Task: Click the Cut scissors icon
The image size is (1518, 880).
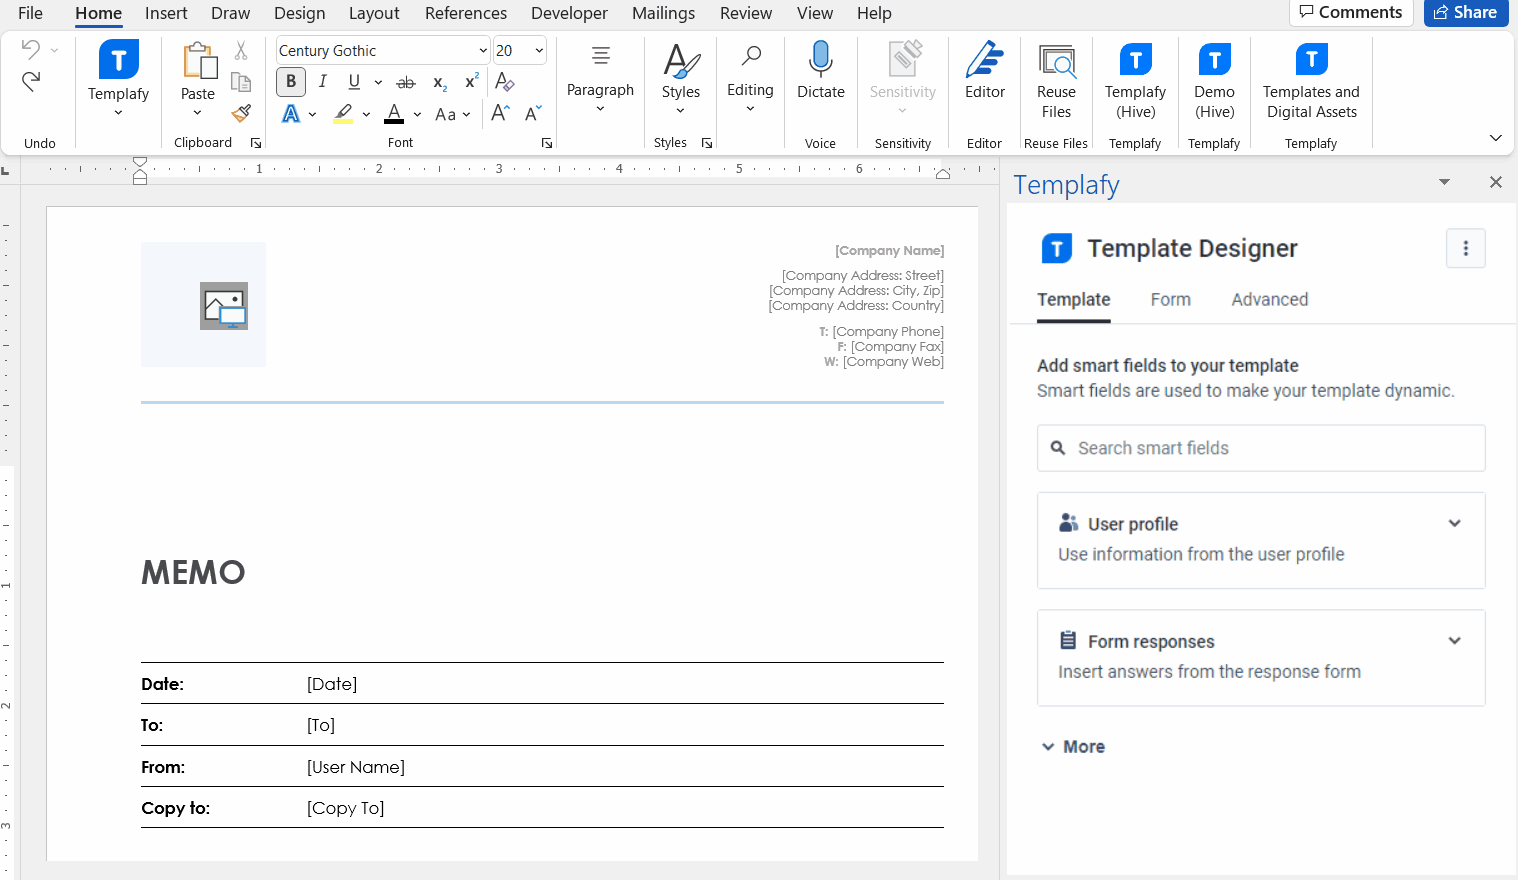Action: tap(241, 50)
